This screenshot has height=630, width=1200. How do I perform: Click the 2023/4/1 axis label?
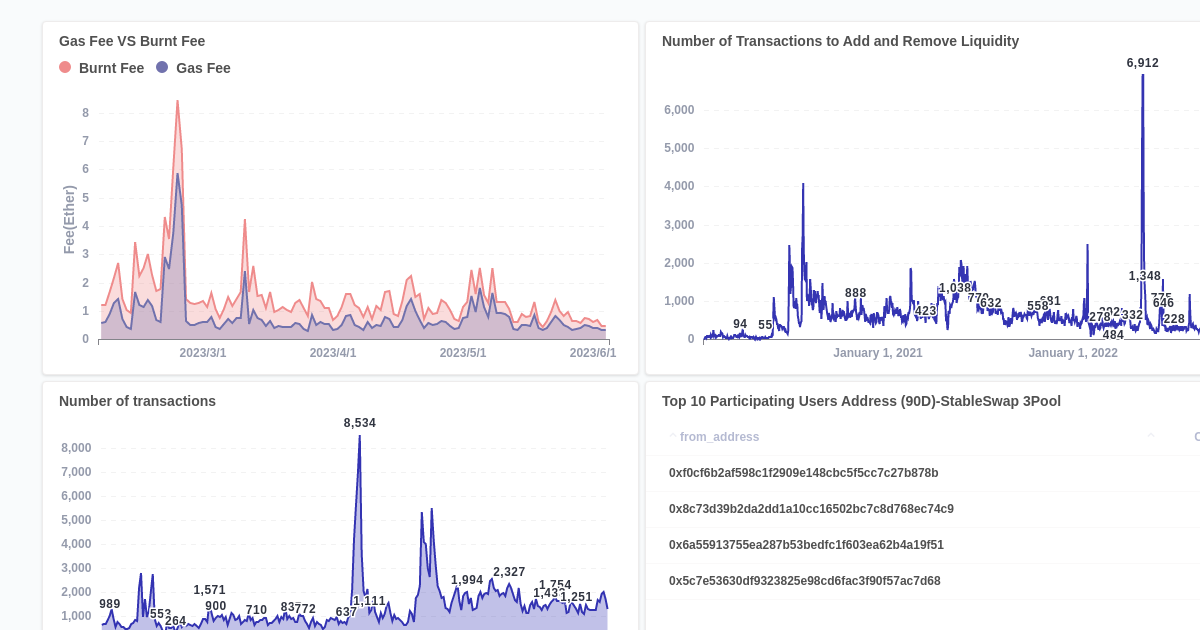(x=333, y=353)
